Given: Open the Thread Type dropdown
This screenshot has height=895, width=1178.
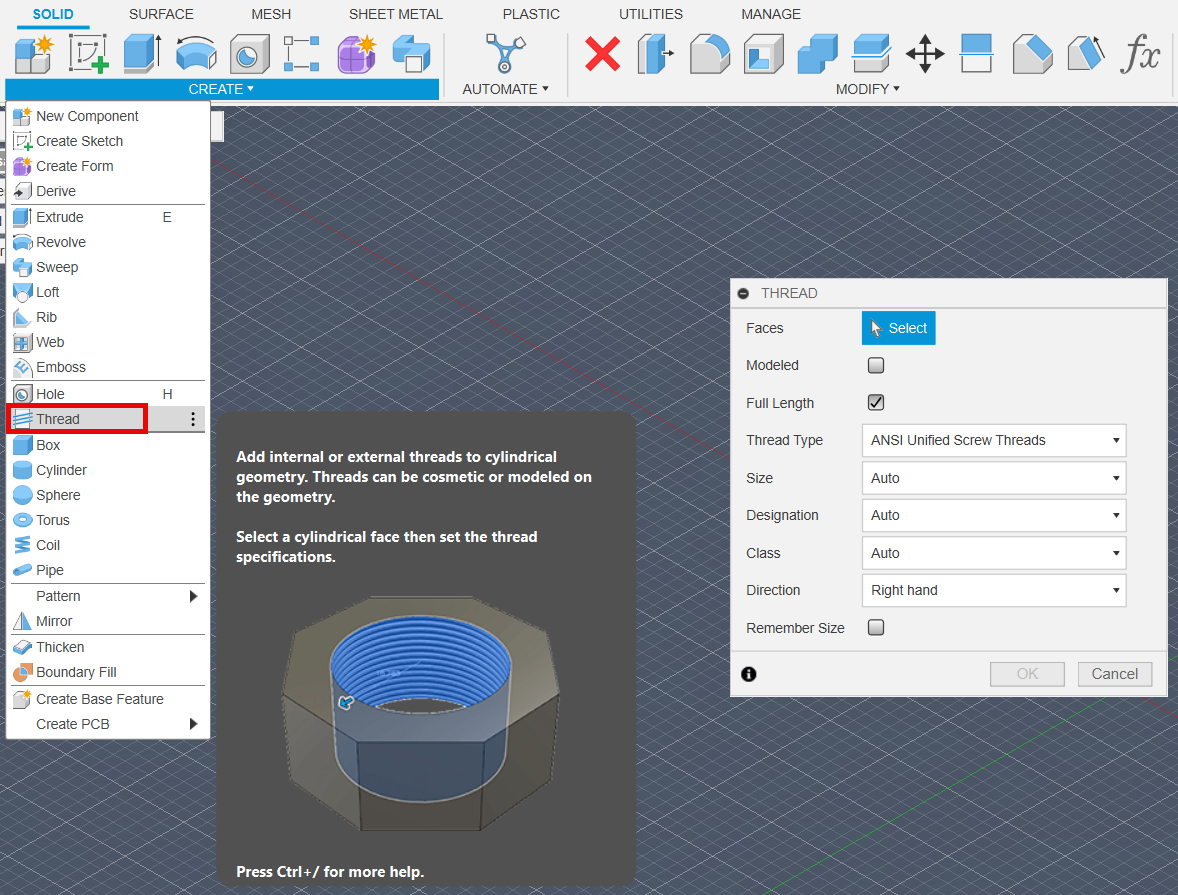Looking at the screenshot, I should coord(993,441).
